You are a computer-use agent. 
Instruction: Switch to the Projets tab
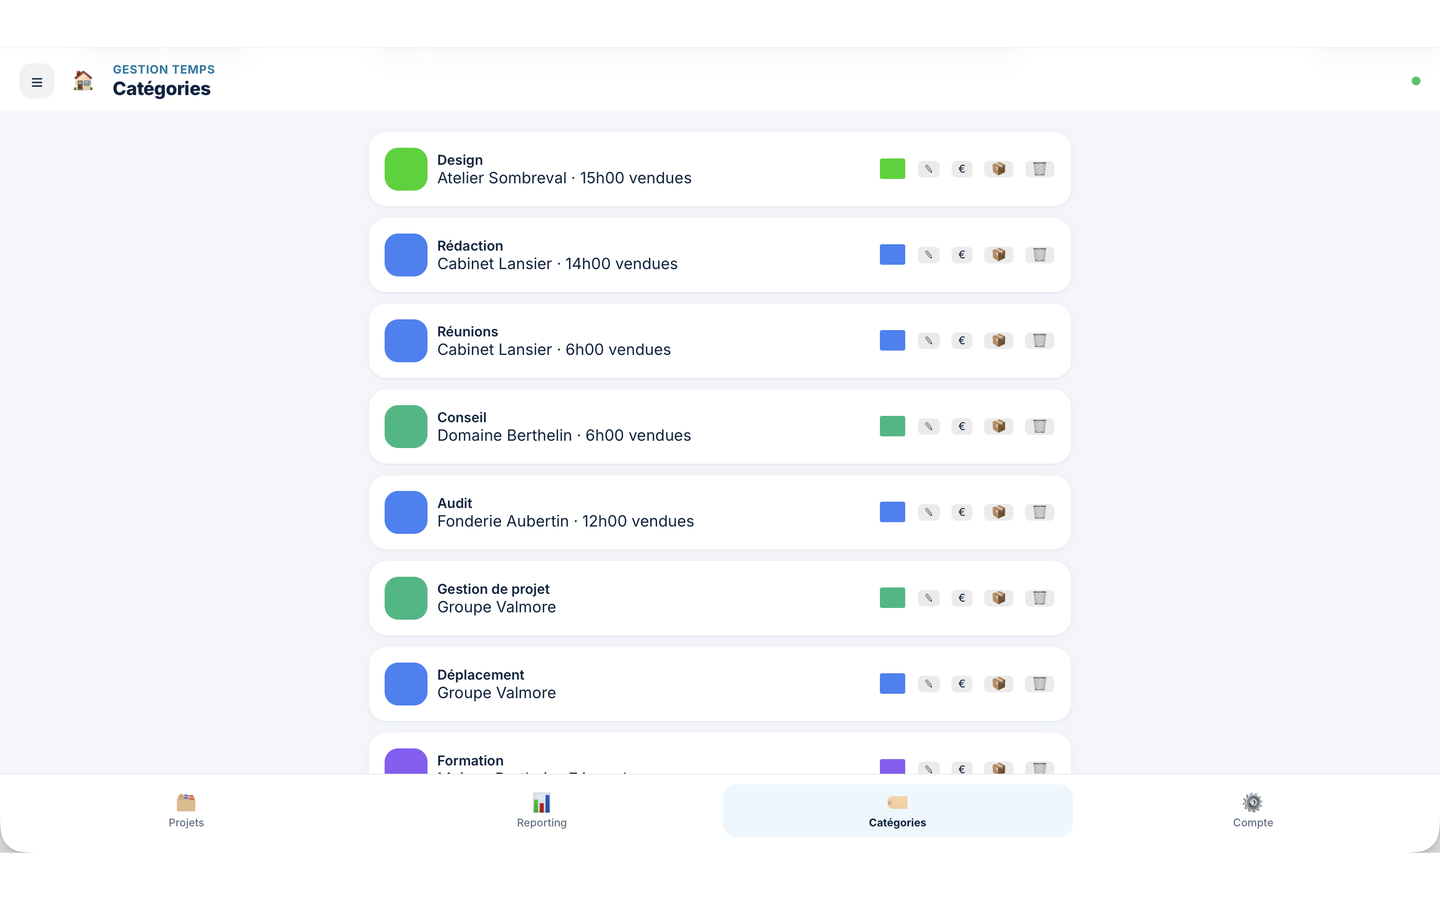(186, 811)
